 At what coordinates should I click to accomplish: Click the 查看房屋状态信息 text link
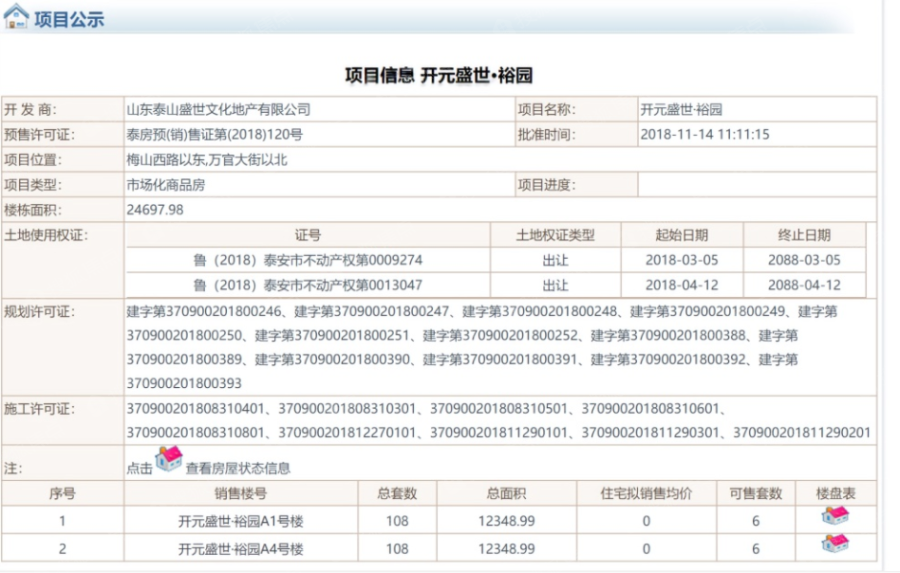coord(238,468)
